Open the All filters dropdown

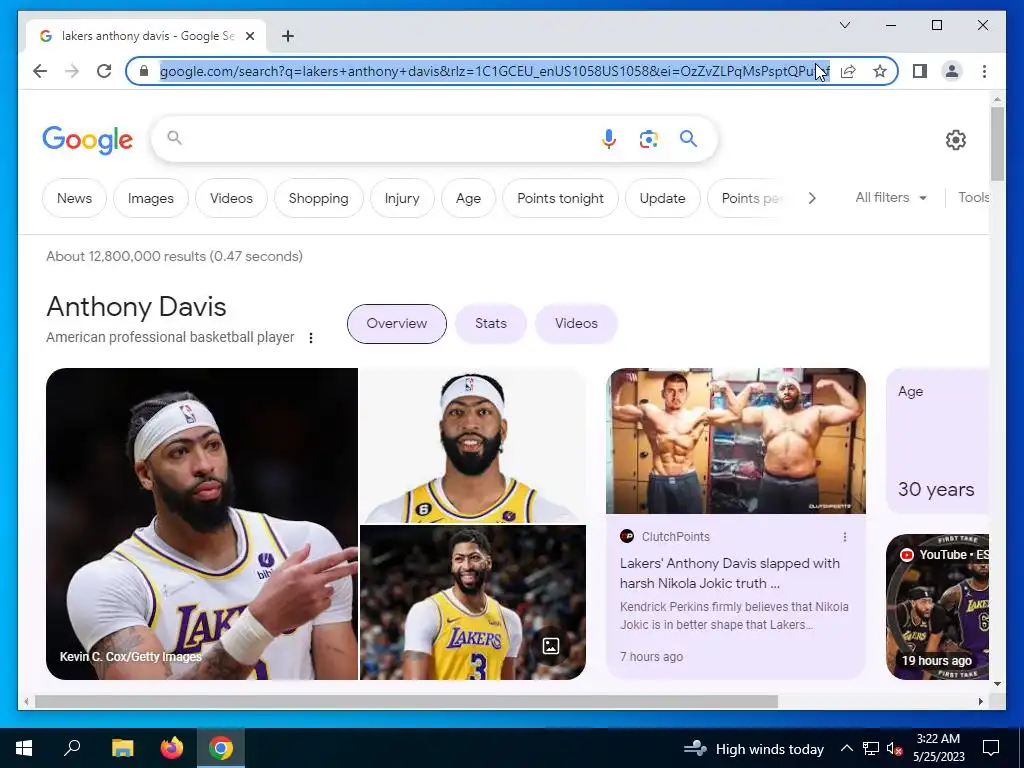[x=891, y=197]
